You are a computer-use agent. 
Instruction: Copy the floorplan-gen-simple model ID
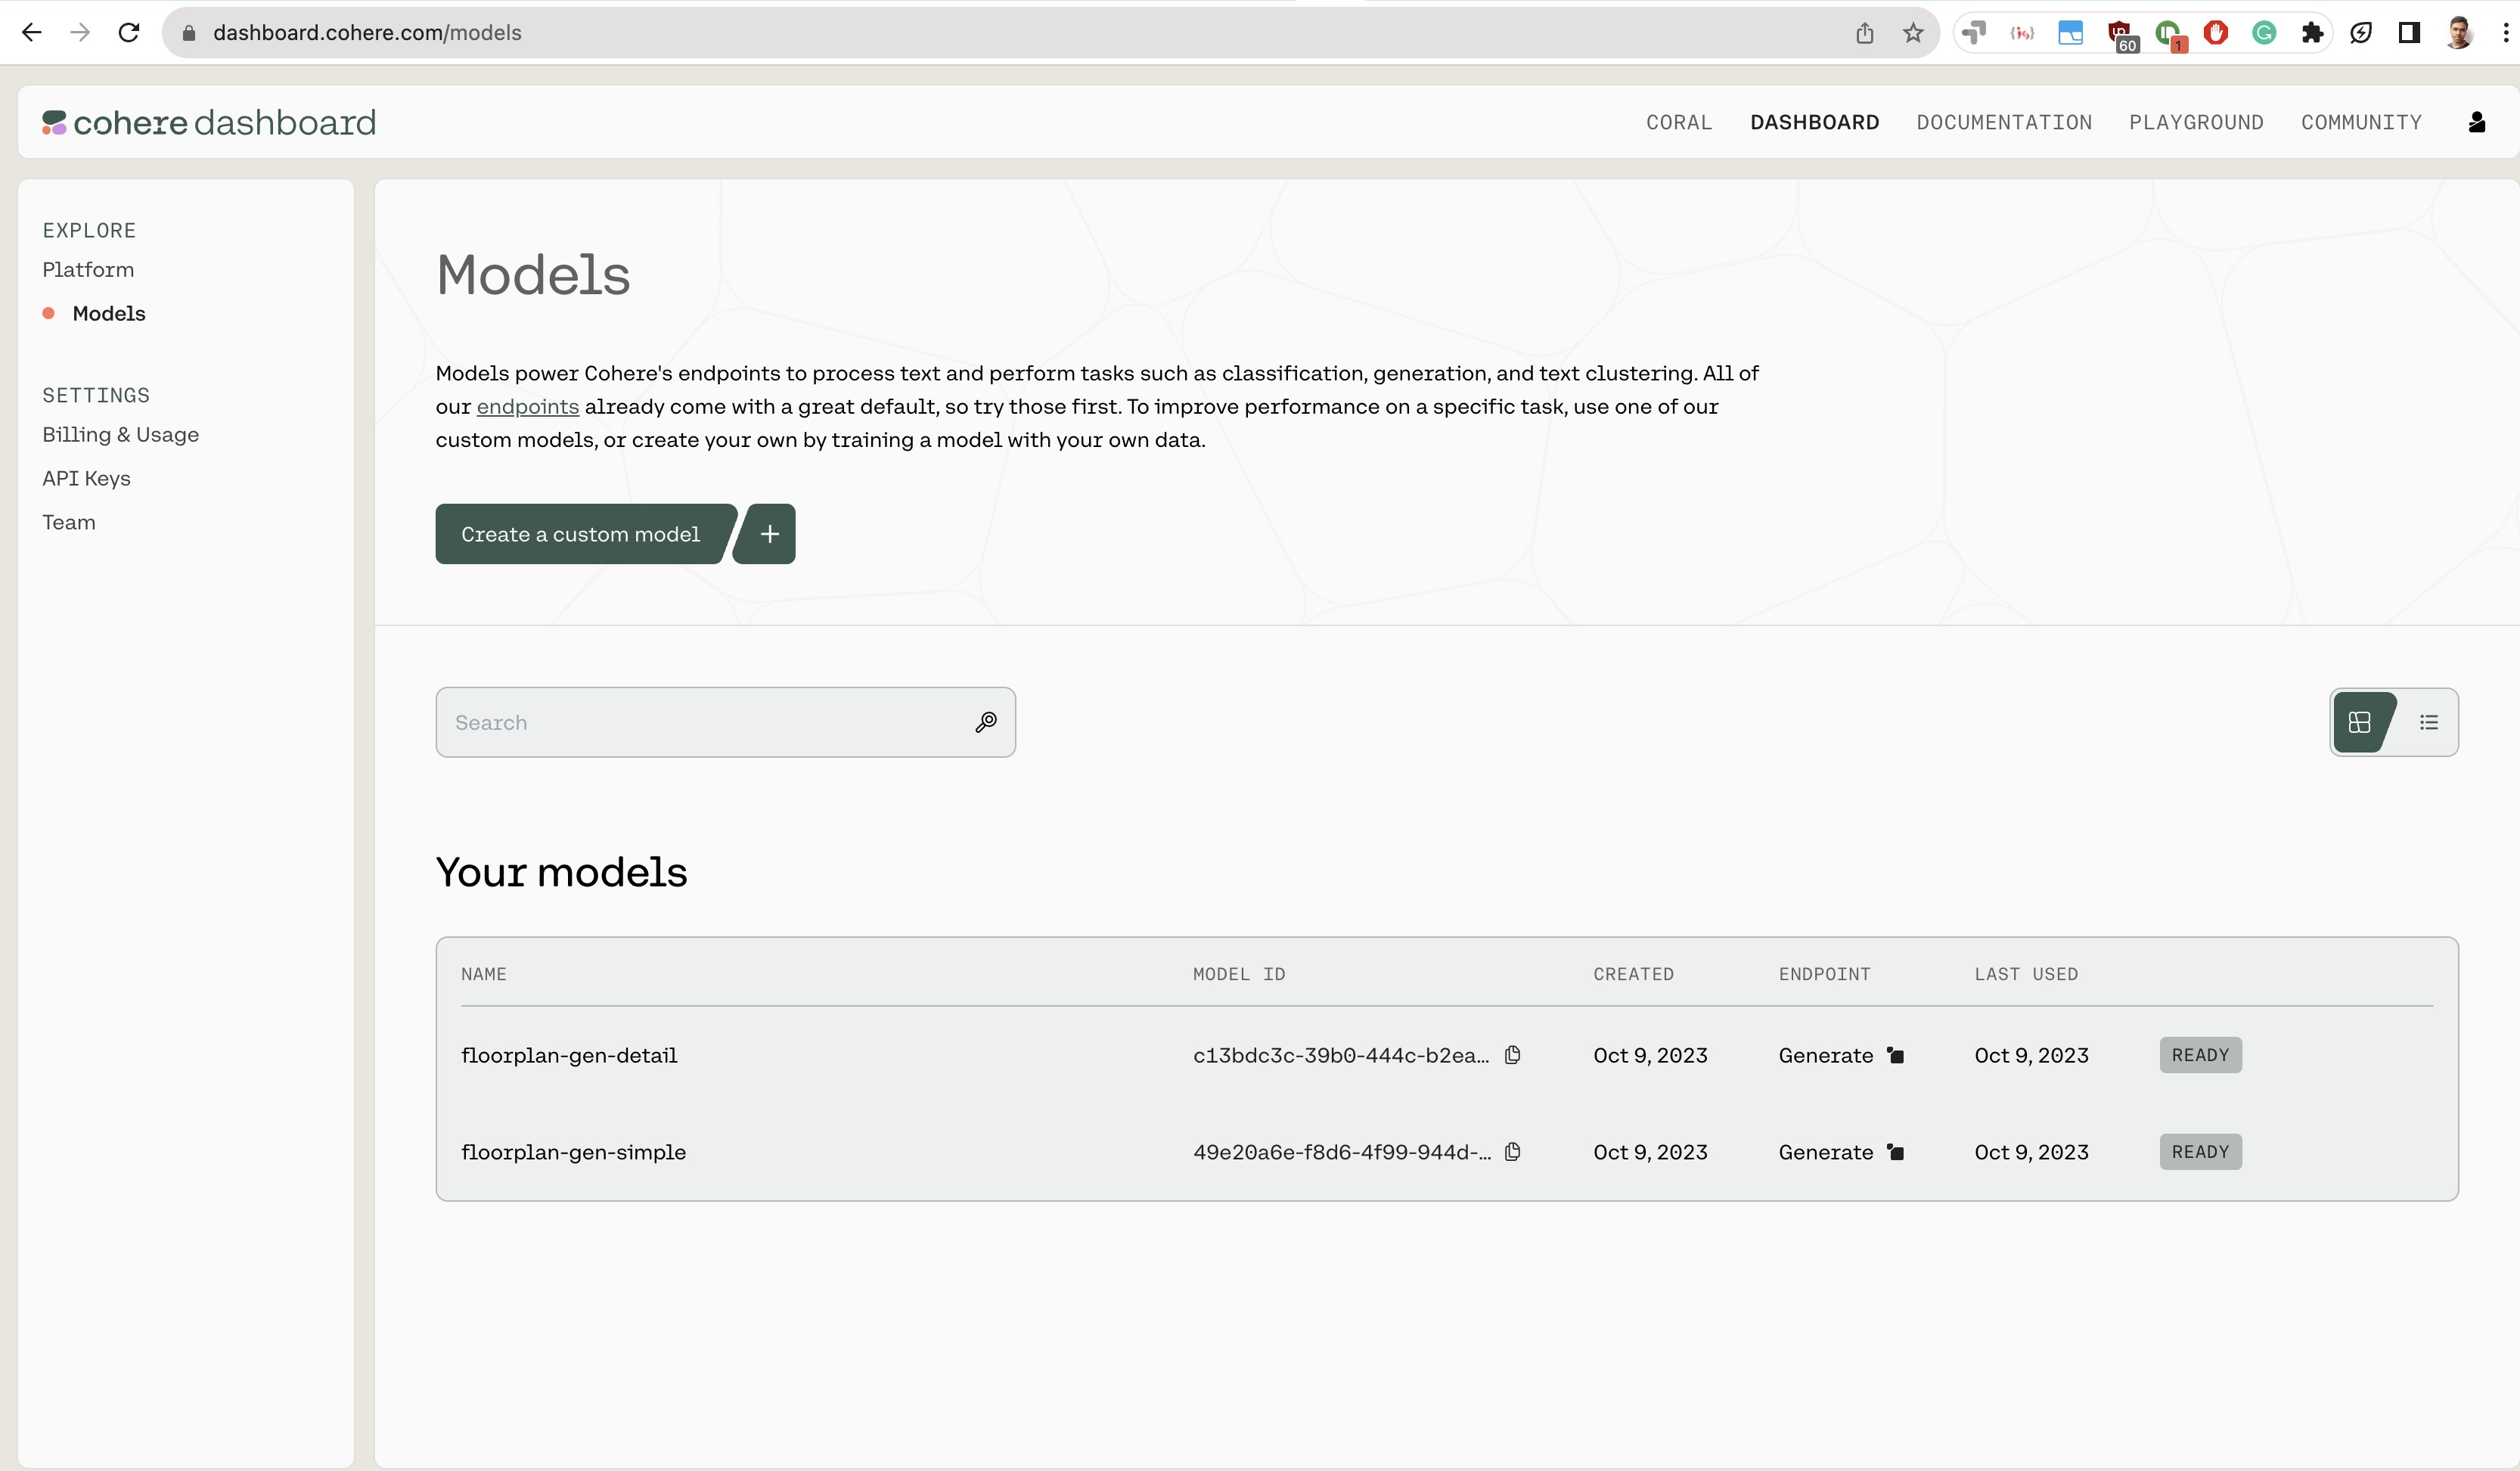click(x=1513, y=1152)
